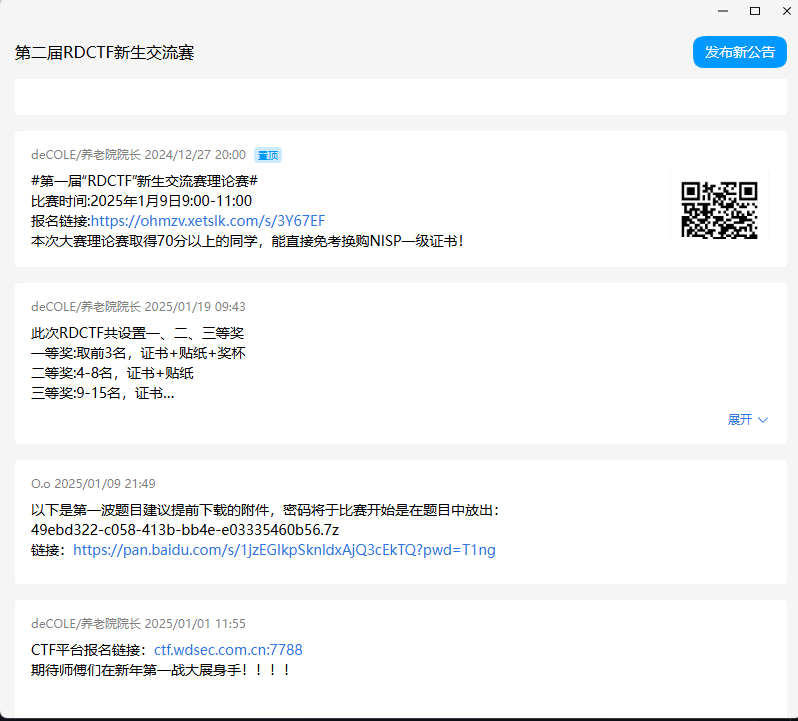The width and height of the screenshot is (798, 721).
Task: Click the blue 置顶 pinned tag
Action: tap(268, 155)
